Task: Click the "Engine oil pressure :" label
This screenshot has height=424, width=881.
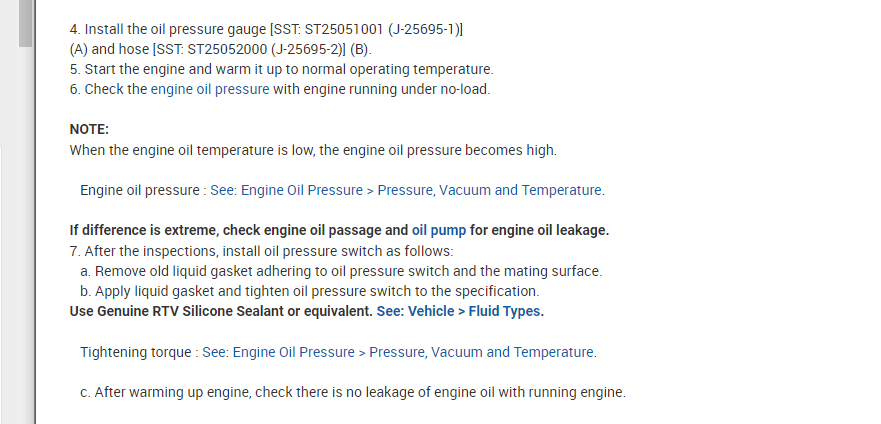Action: point(142,190)
